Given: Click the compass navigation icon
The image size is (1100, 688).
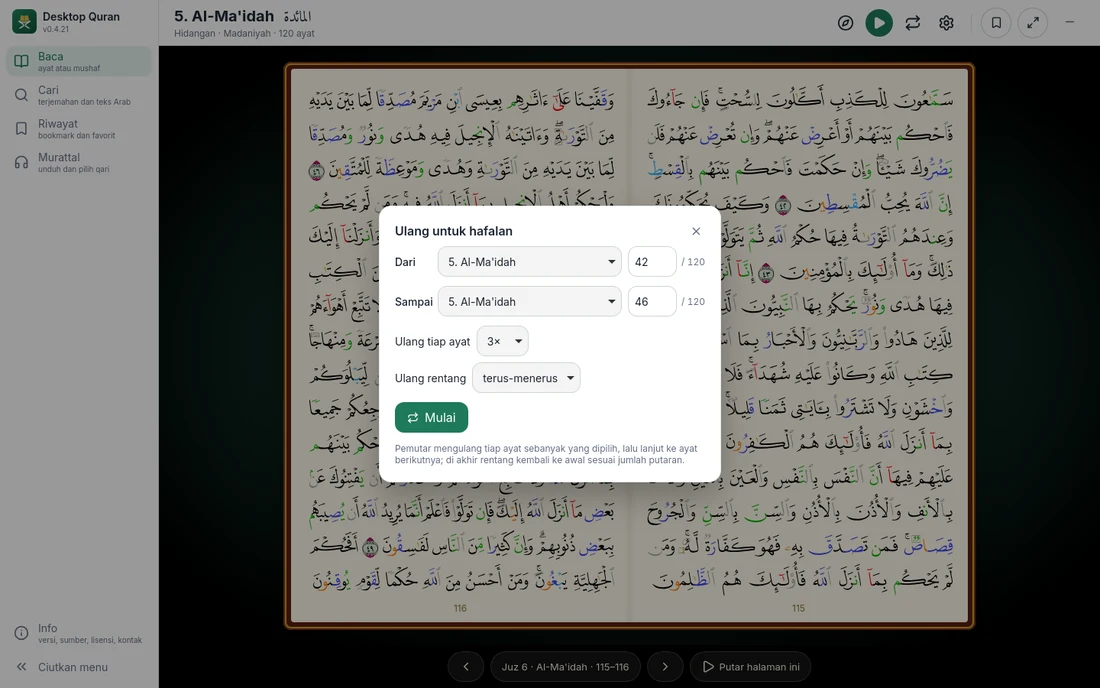Looking at the screenshot, I should (845, 22).
